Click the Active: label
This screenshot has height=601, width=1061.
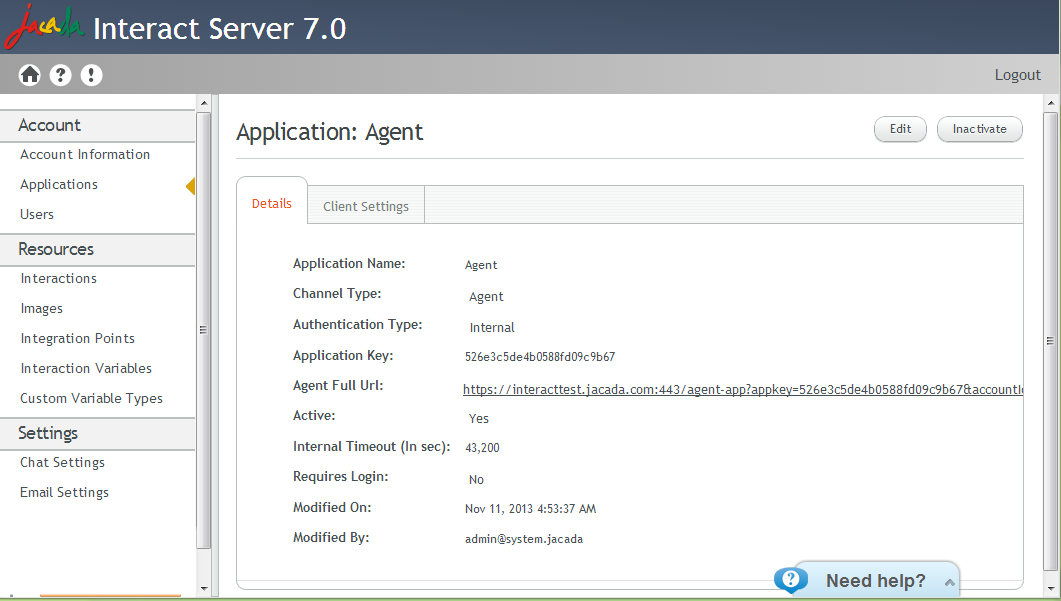coord(314,416)
